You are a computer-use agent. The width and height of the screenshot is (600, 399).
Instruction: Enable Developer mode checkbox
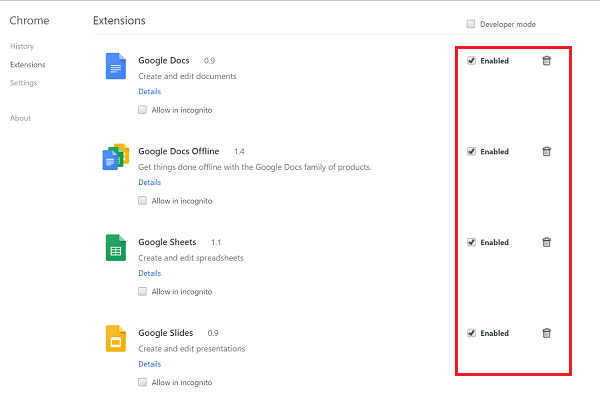click(471, 24)
